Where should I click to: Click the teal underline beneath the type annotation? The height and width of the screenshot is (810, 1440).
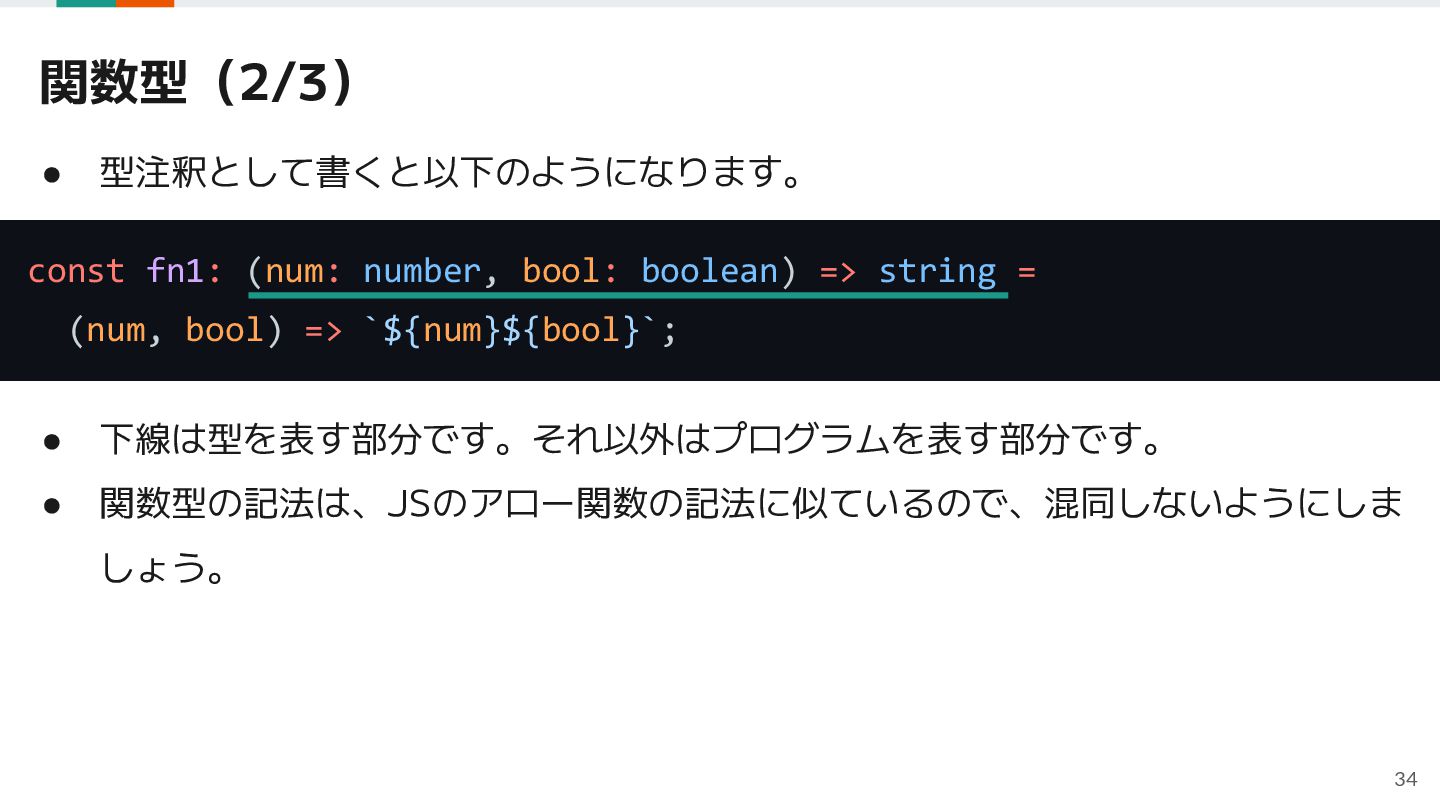628,295
